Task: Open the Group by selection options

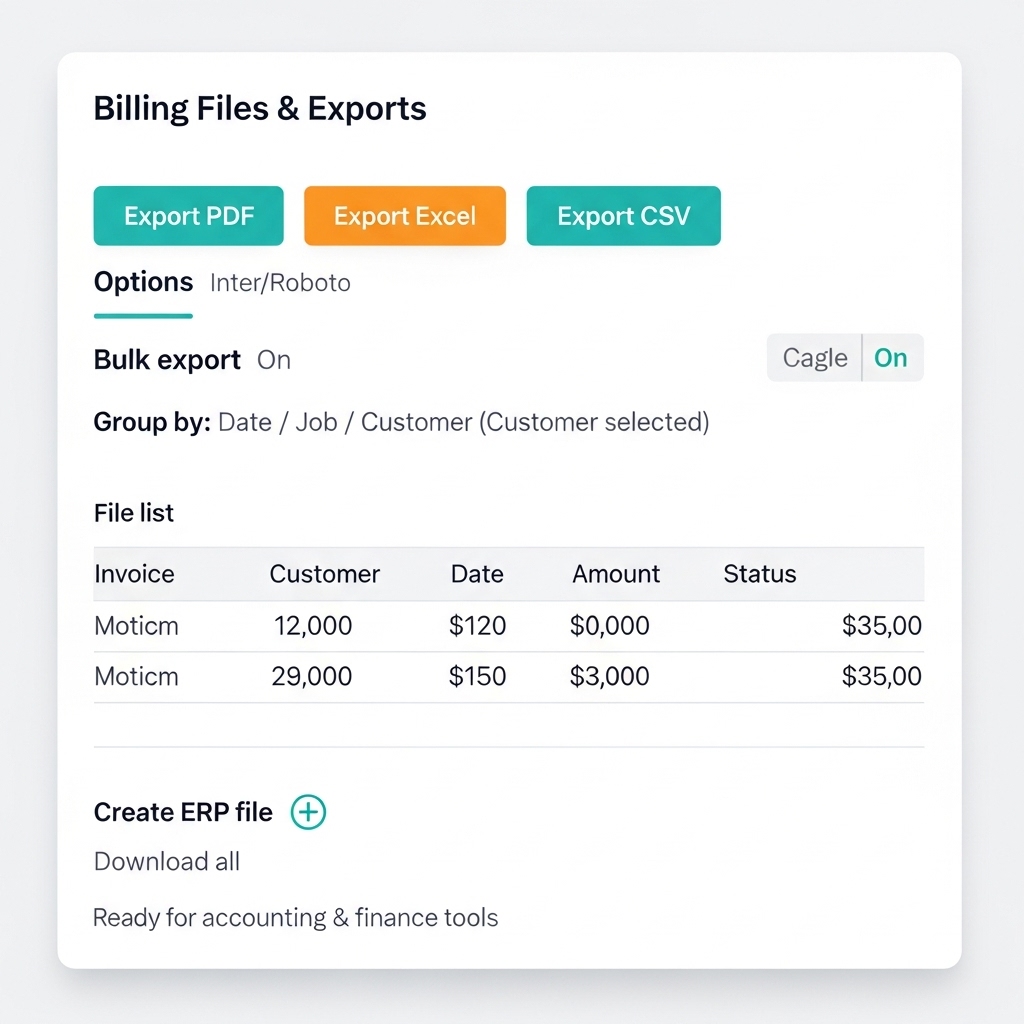Action: pyautogui.click(x=463, y=422)
